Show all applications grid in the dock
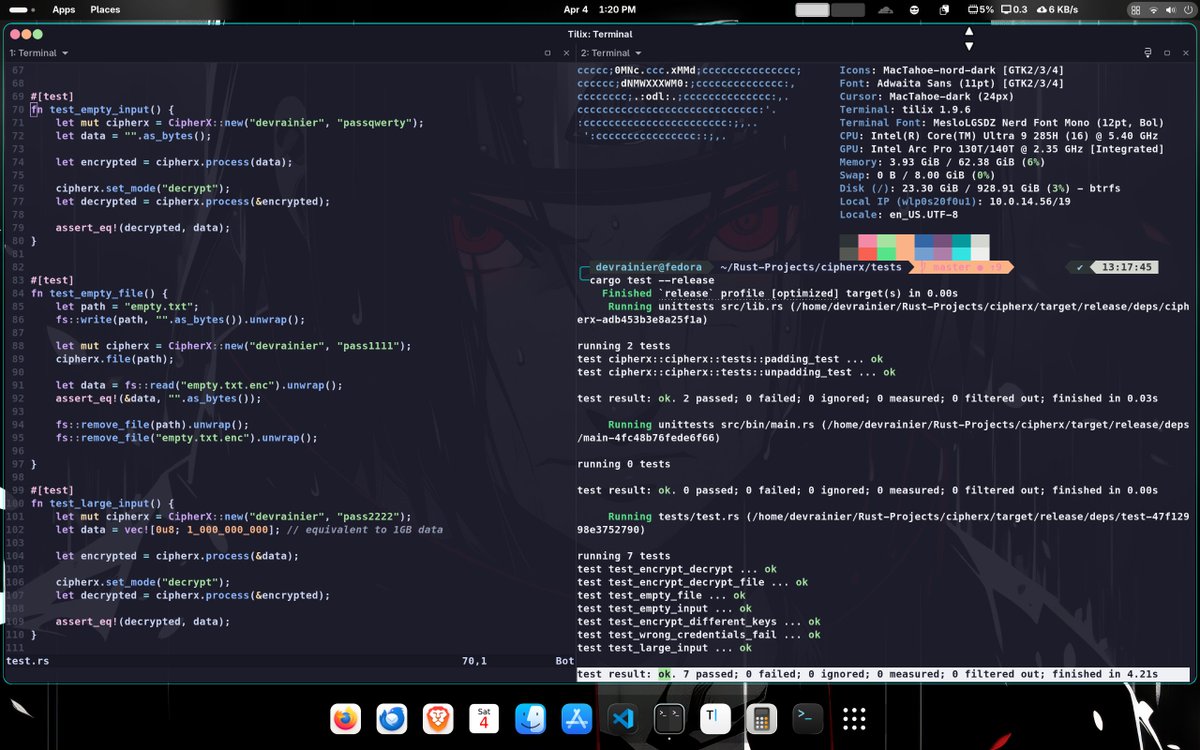The height and width of the screenshot is (750, 1200). [x=853, y=718]
